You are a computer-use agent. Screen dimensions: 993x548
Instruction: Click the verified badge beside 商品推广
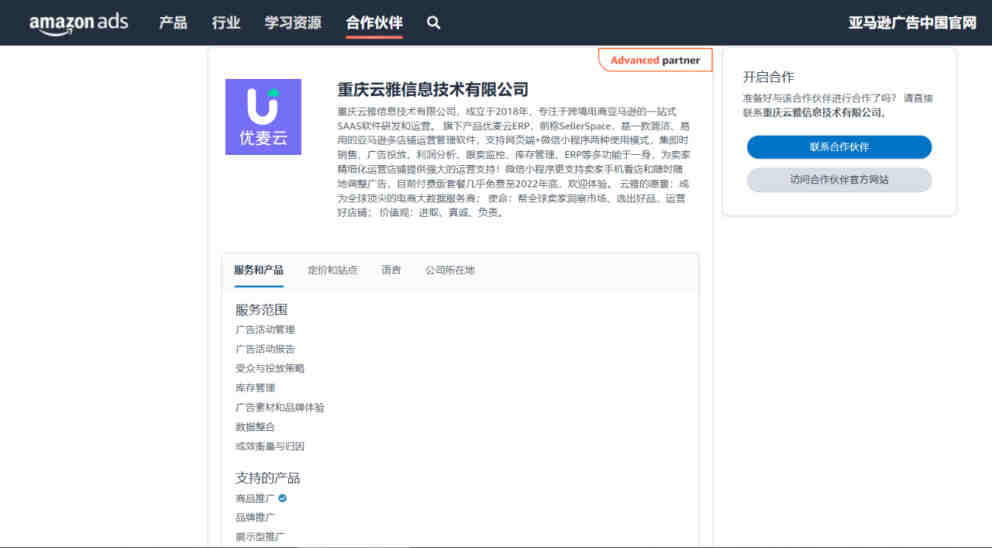pyautogui.click(x=282, y=499)
